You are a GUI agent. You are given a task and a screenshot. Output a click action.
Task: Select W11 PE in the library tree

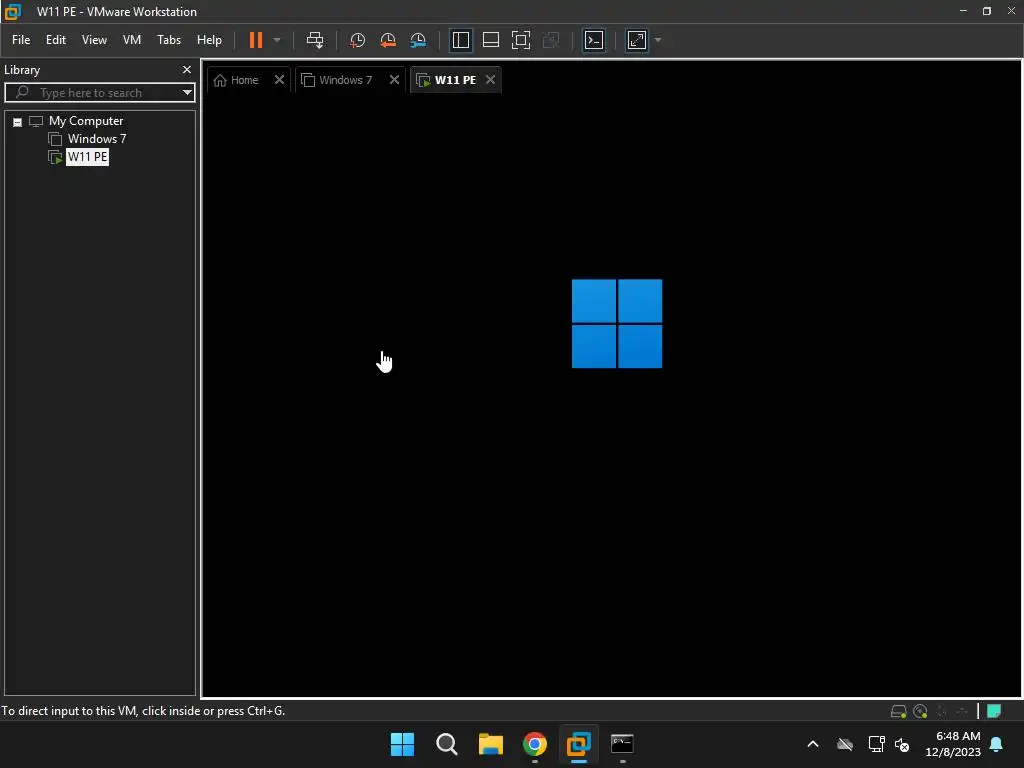pyautogui.click(x=88, y=157)
